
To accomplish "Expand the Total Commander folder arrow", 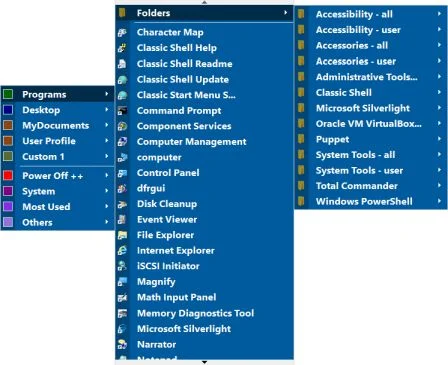I will [439, 186].
